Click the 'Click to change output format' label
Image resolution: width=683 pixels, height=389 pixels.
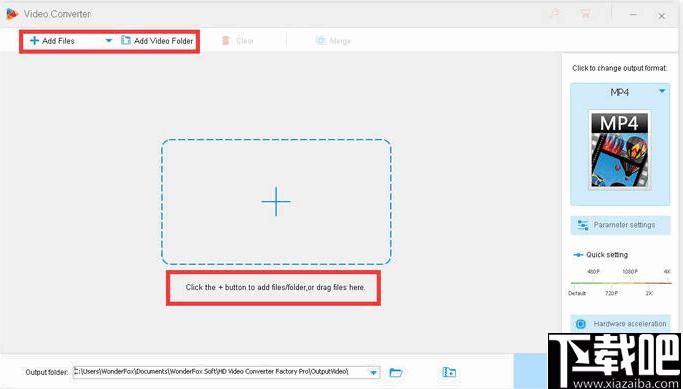(619, 68)
